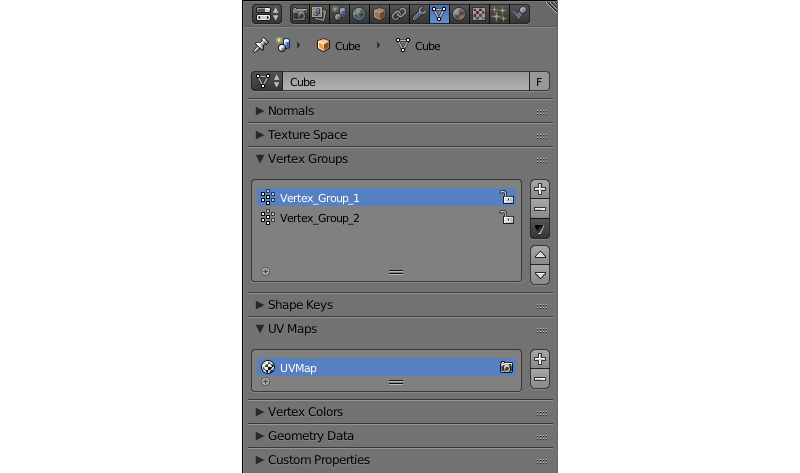Screen dimensions: 800x473
Task: Expand the Normals panel
Action: pos(290,111)
